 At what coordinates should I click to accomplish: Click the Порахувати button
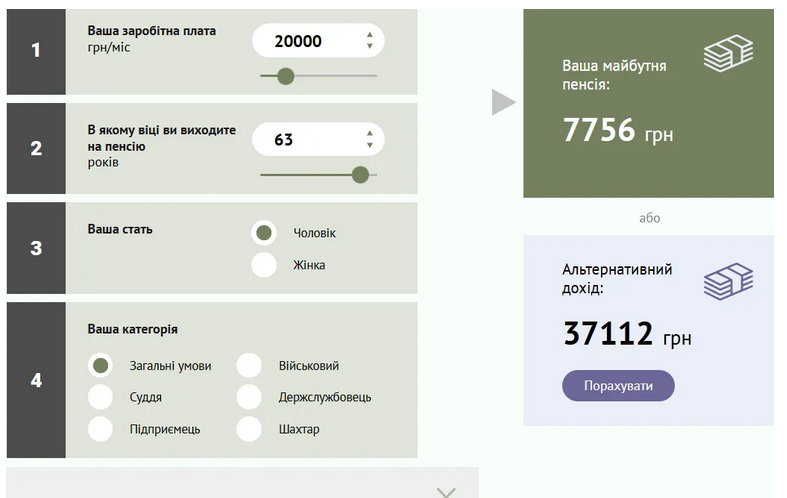click(x=618, y=386)
